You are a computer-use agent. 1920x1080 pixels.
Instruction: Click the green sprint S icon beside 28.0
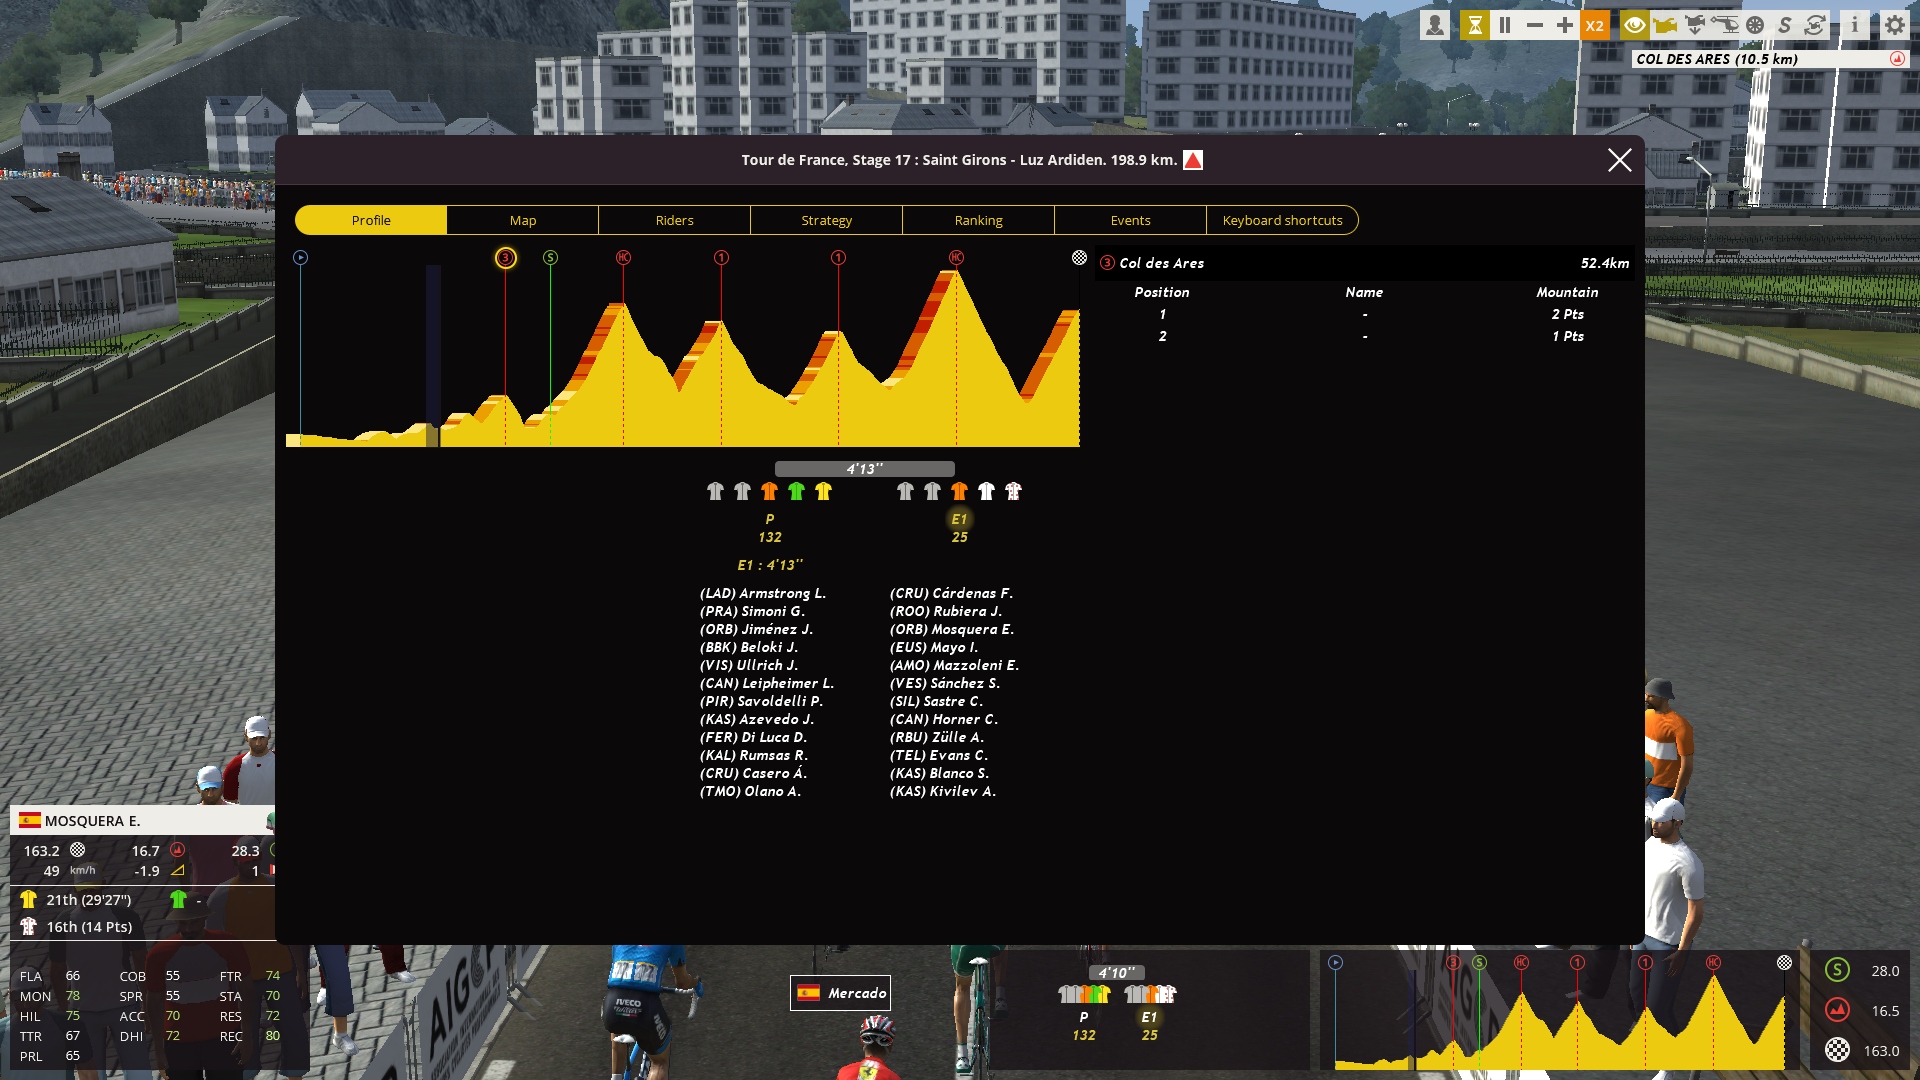click(1837, 970)
